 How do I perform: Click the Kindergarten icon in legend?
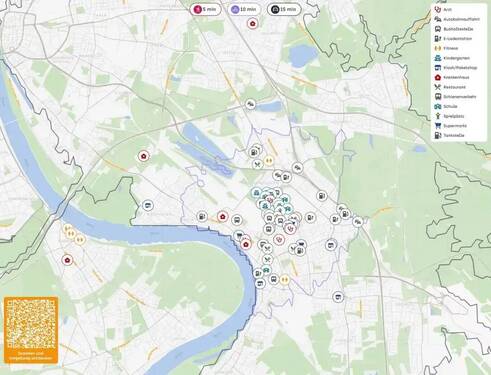pyautogui.click(x=438, y=58)
